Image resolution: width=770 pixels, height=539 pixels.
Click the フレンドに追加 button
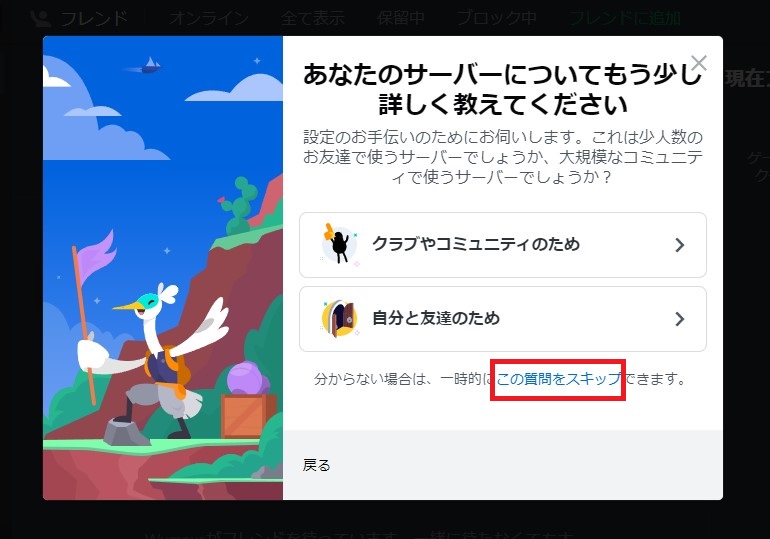pyautogui.click(x=625, y=18)
